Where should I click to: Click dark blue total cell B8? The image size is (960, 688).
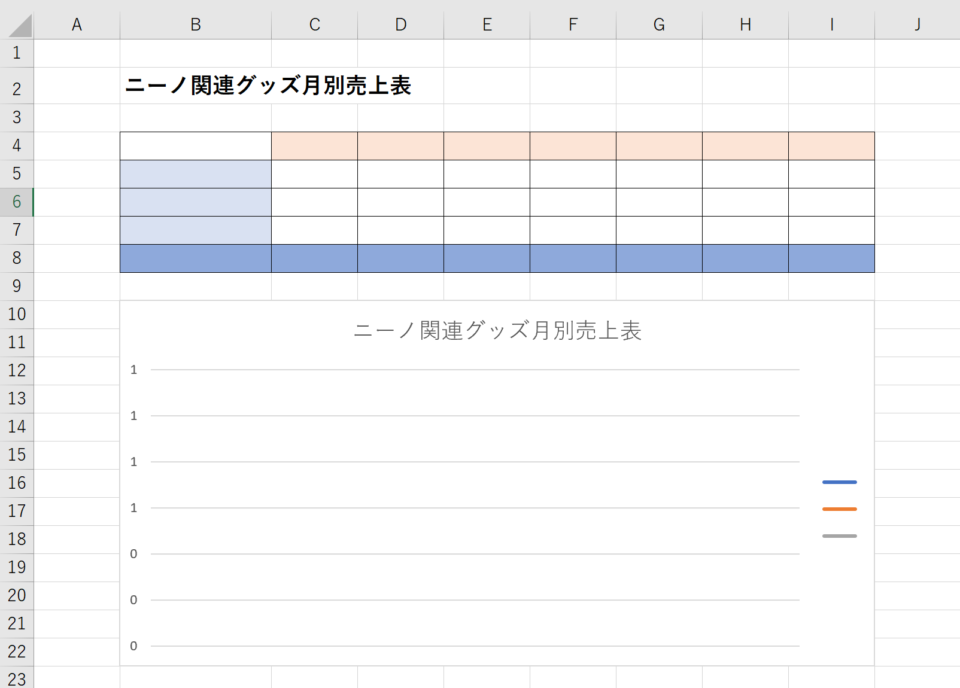click(x=195, y=258)
